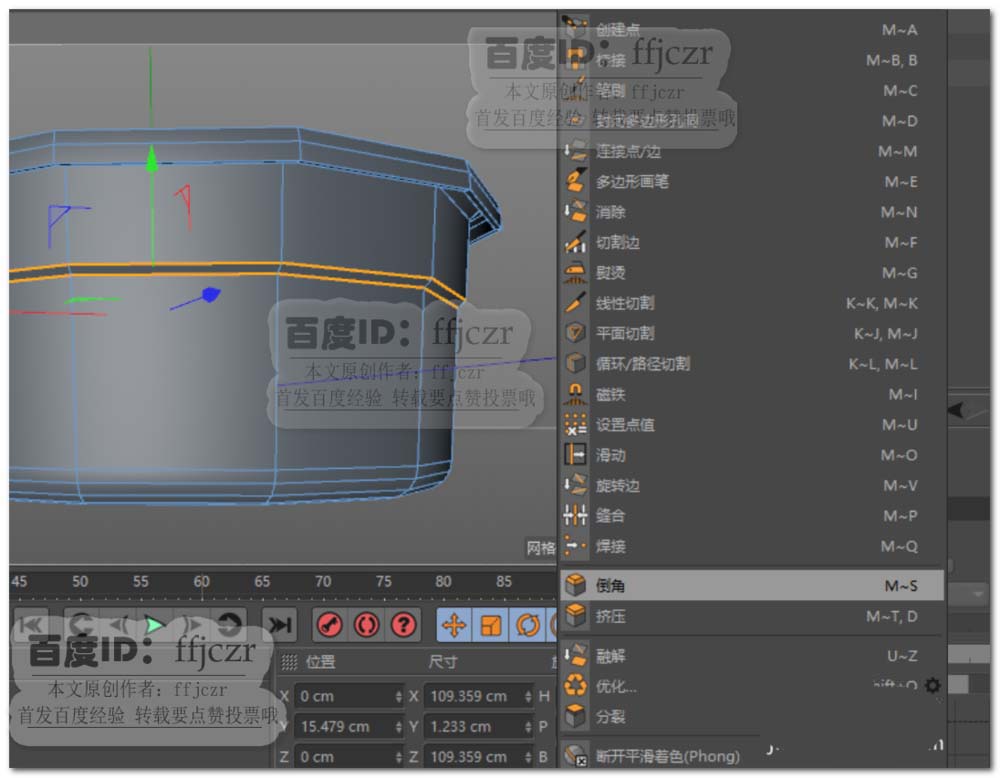The width and height of the screenshot is (1000, 778).
Task: Click the green Y-axis arrow handle in viewport
Action: pos(152,159)
